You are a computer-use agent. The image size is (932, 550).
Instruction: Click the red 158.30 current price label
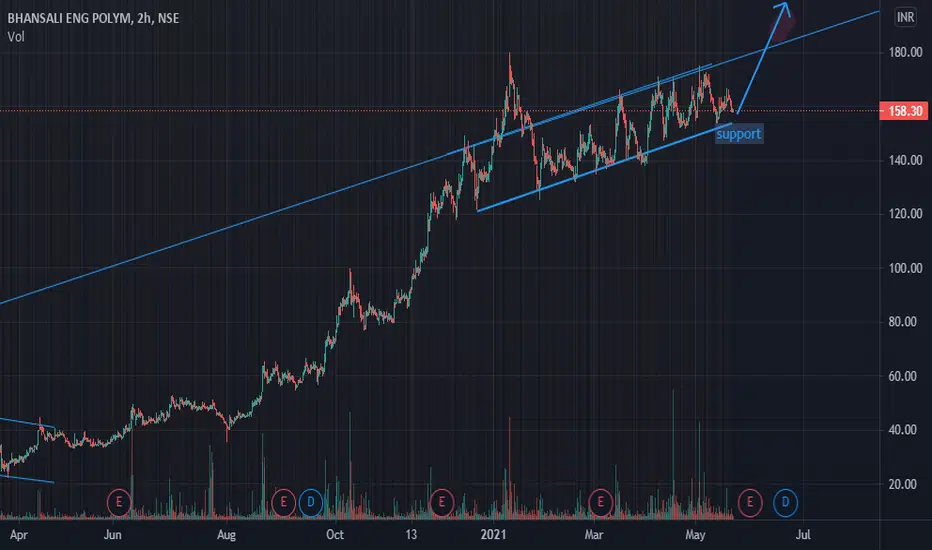(904, 111)
